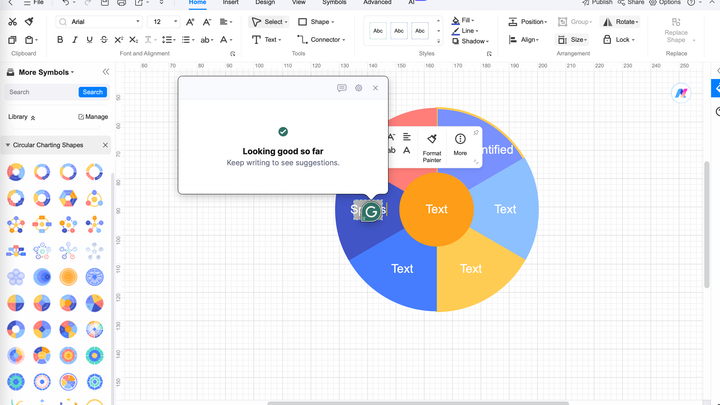Screen dimensions: 720x405
Task: Open Grammarly popup settings gear
Action: tap(359, 88)
